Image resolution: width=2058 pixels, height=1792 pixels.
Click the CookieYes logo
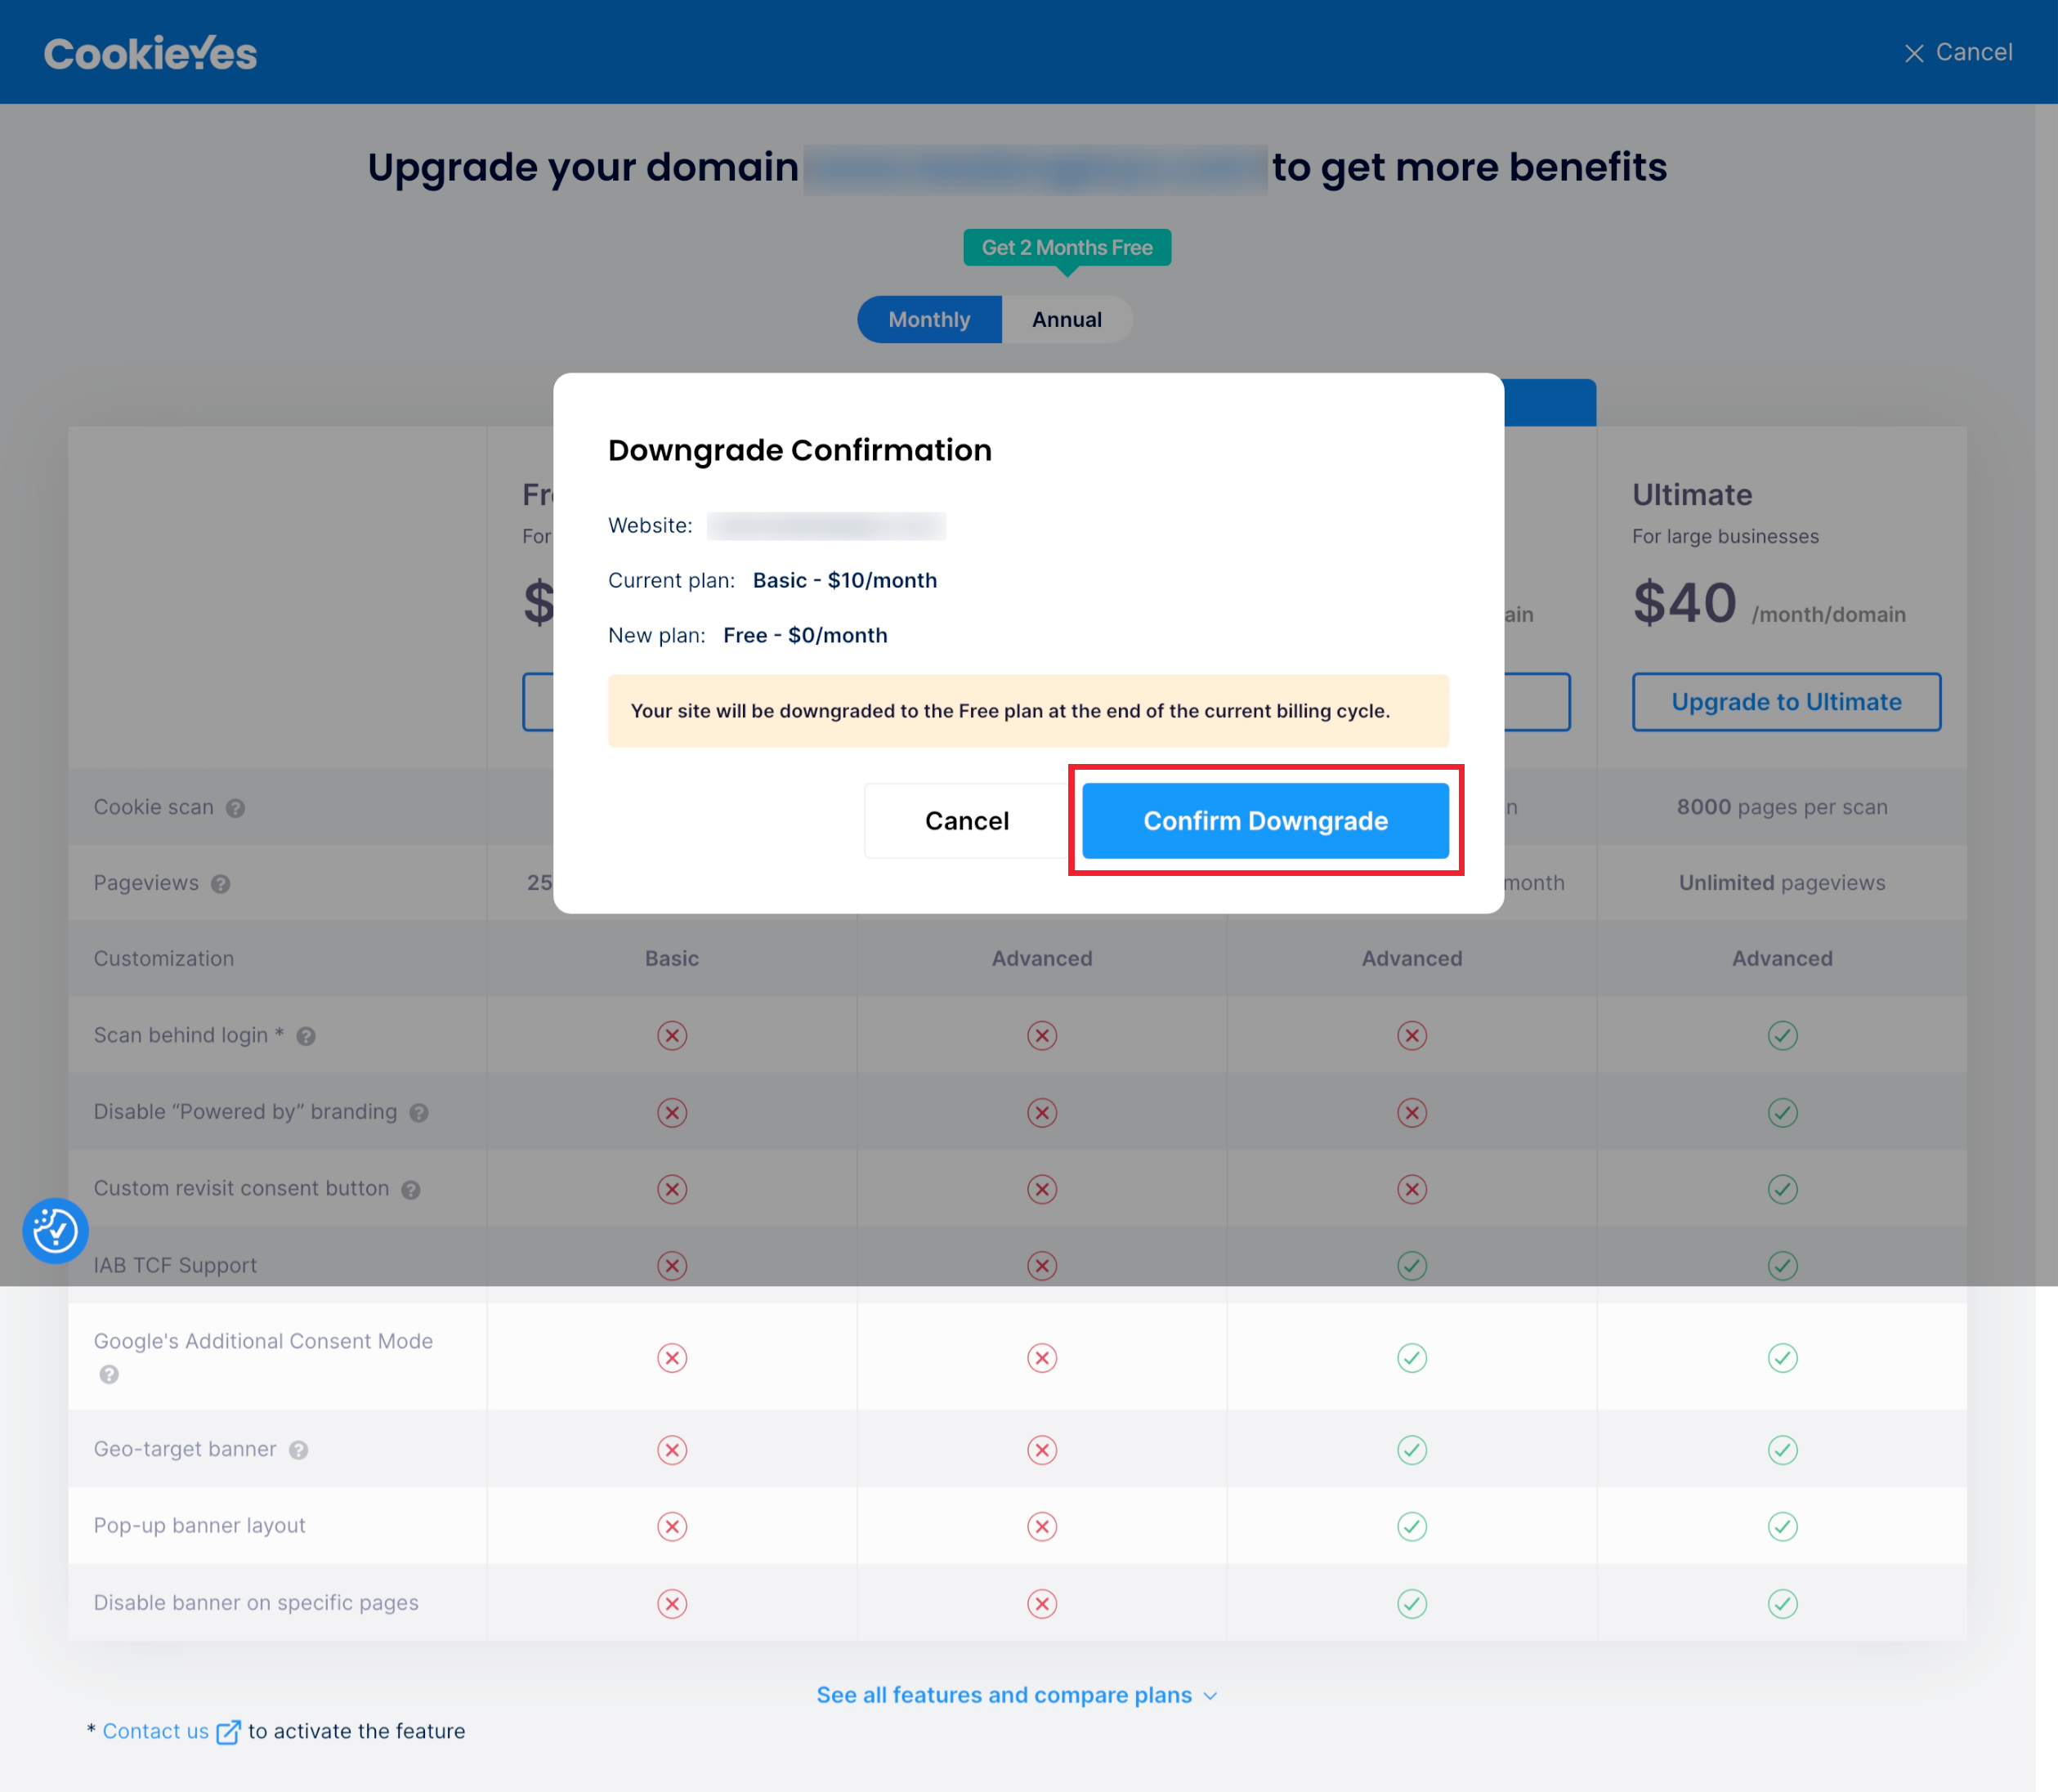pyautogui.click(x=150, y=53)
